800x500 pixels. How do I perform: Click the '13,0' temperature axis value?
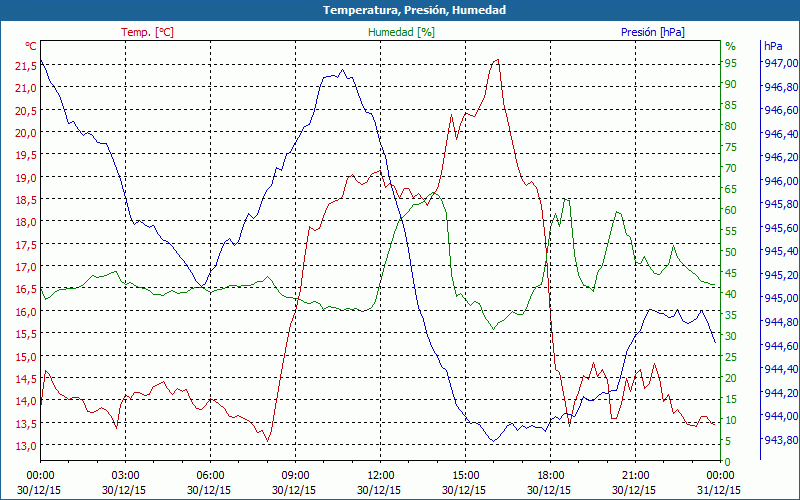26,446
